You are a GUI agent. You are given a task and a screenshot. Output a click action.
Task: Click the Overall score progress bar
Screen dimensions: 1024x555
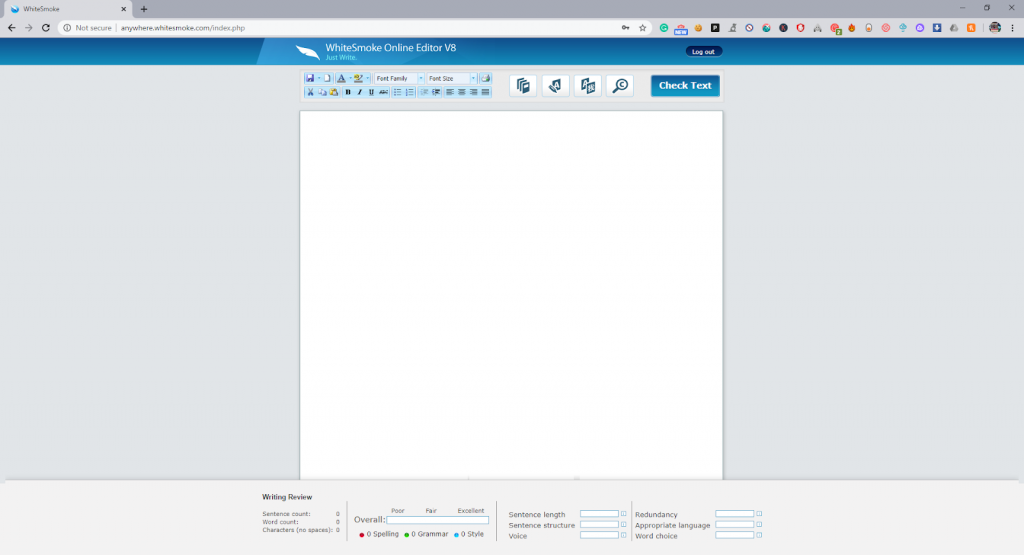(438, 520)
